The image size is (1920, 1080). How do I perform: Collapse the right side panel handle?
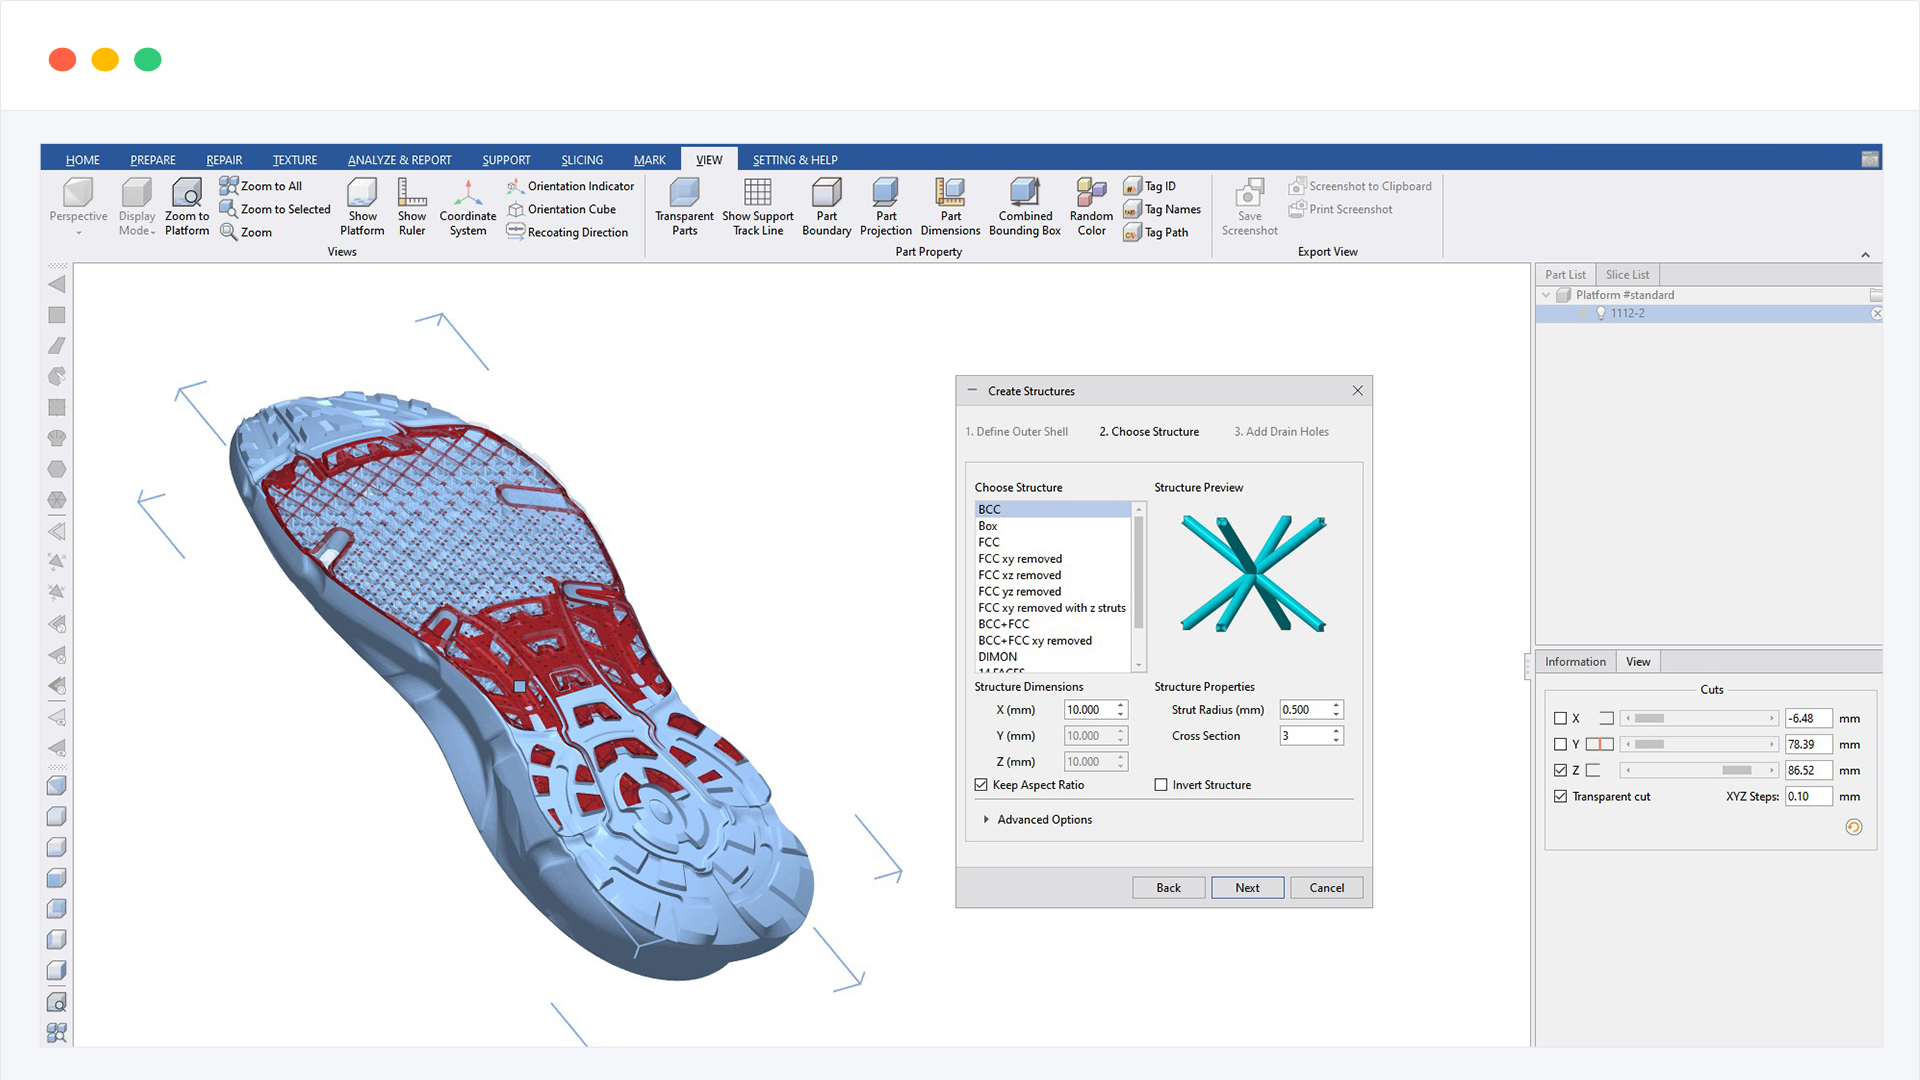tap(1527, 665)
